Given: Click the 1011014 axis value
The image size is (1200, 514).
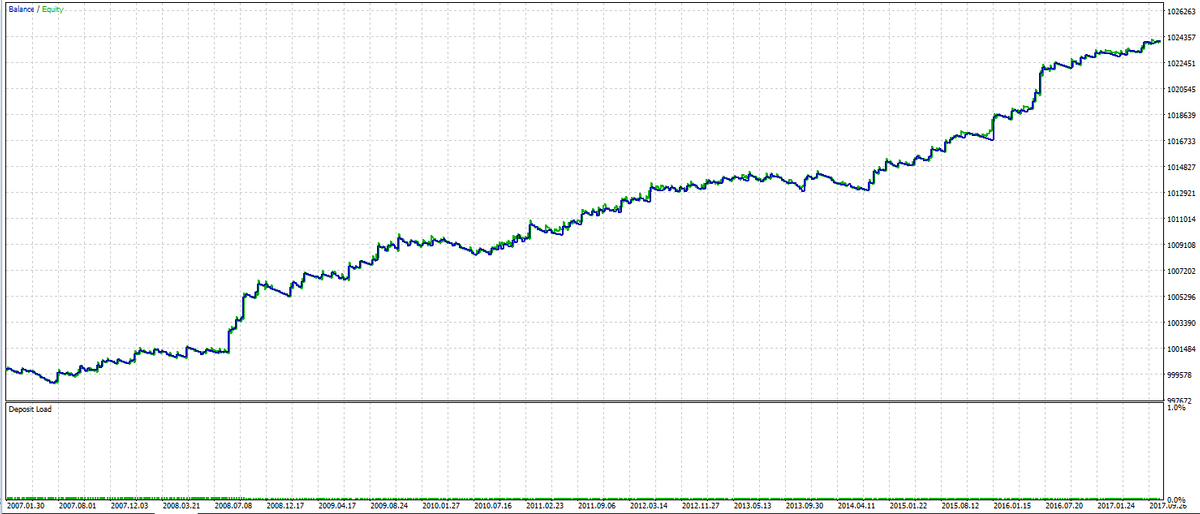Looking at the screenshot, I should point(1182,219).
